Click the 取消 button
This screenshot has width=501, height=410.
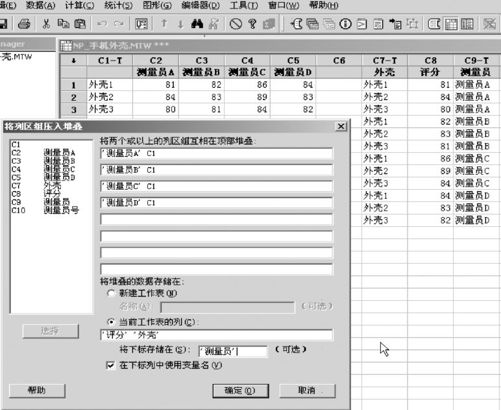click(307, 390)
